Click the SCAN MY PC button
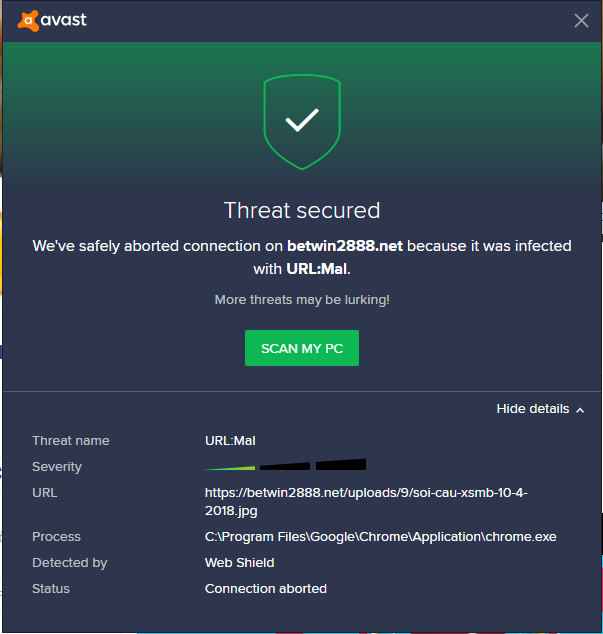 coord(301,348)
